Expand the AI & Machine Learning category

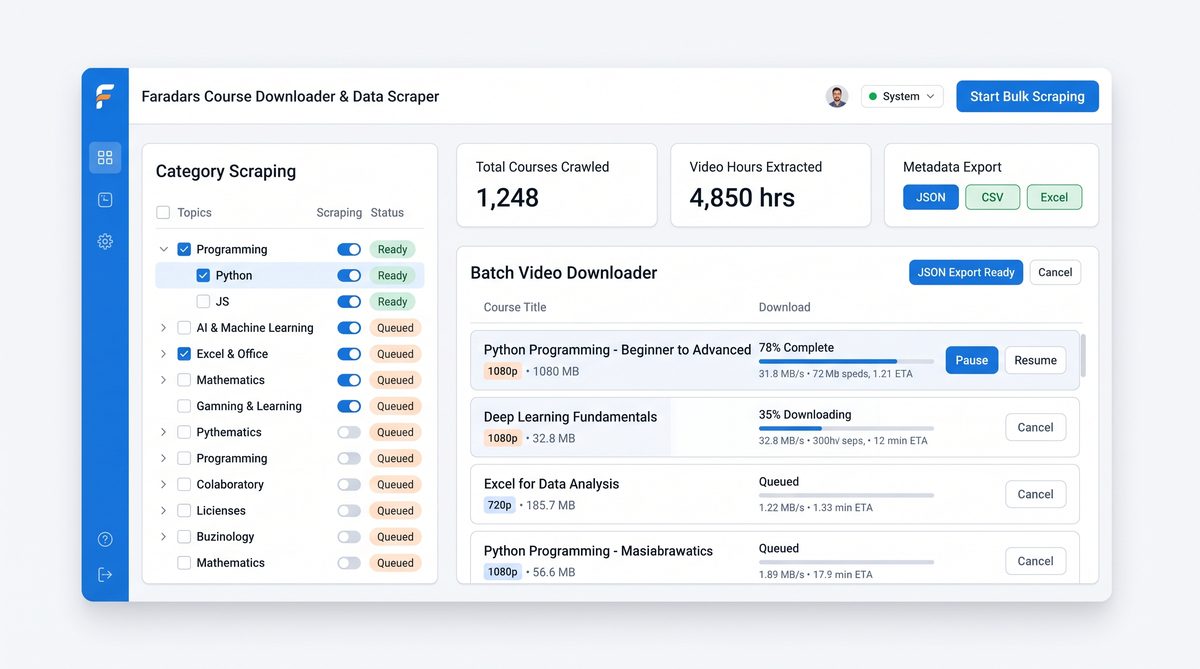coord(163,327)
